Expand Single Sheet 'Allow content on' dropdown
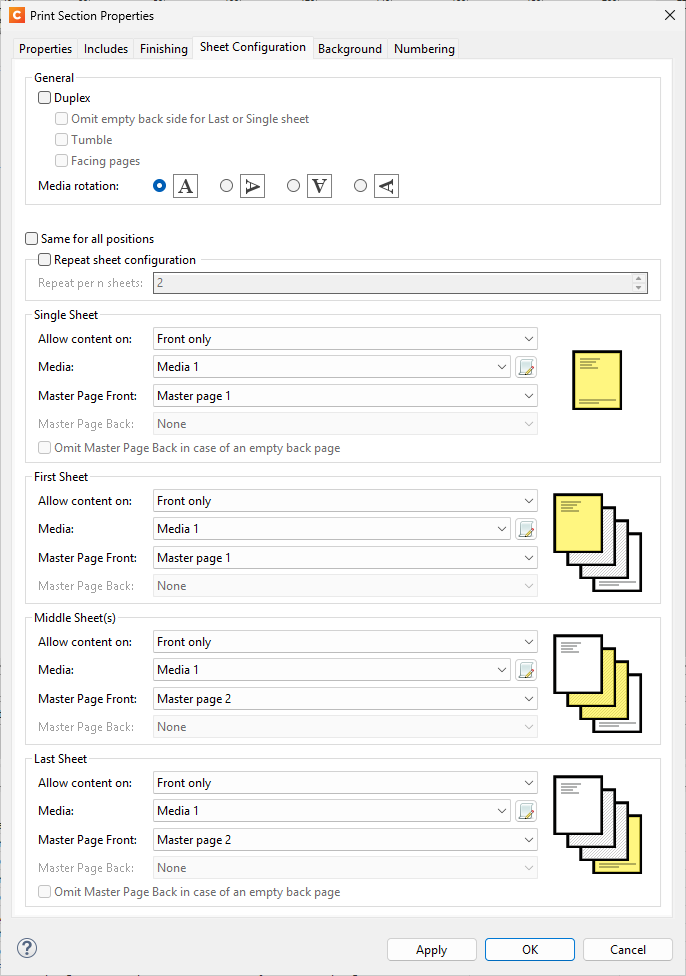Viewport: 686px width, 976px height. point(345,339)
